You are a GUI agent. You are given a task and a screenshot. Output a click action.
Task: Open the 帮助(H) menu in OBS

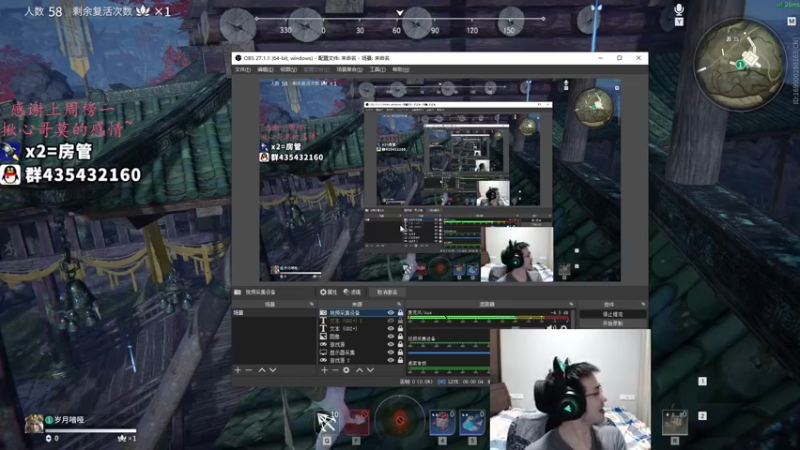pos(401,69)
